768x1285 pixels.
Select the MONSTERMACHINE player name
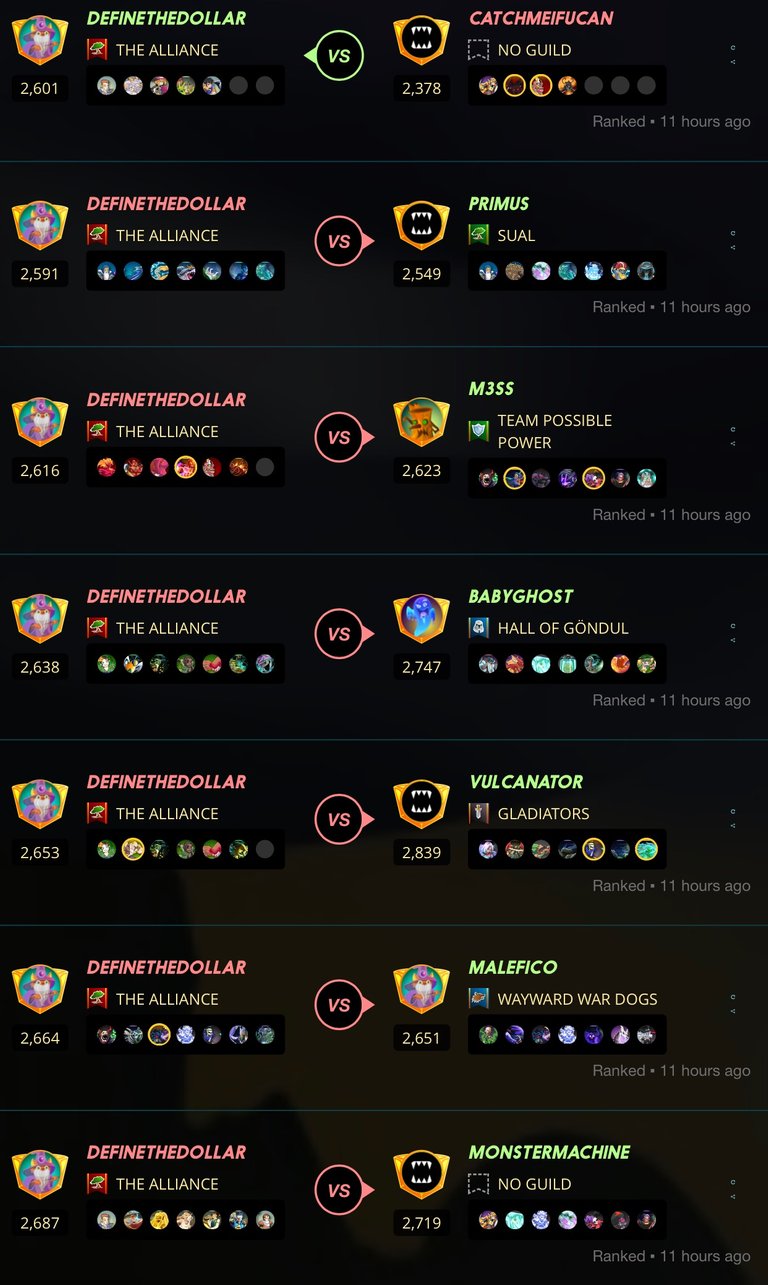(550, 1152)
